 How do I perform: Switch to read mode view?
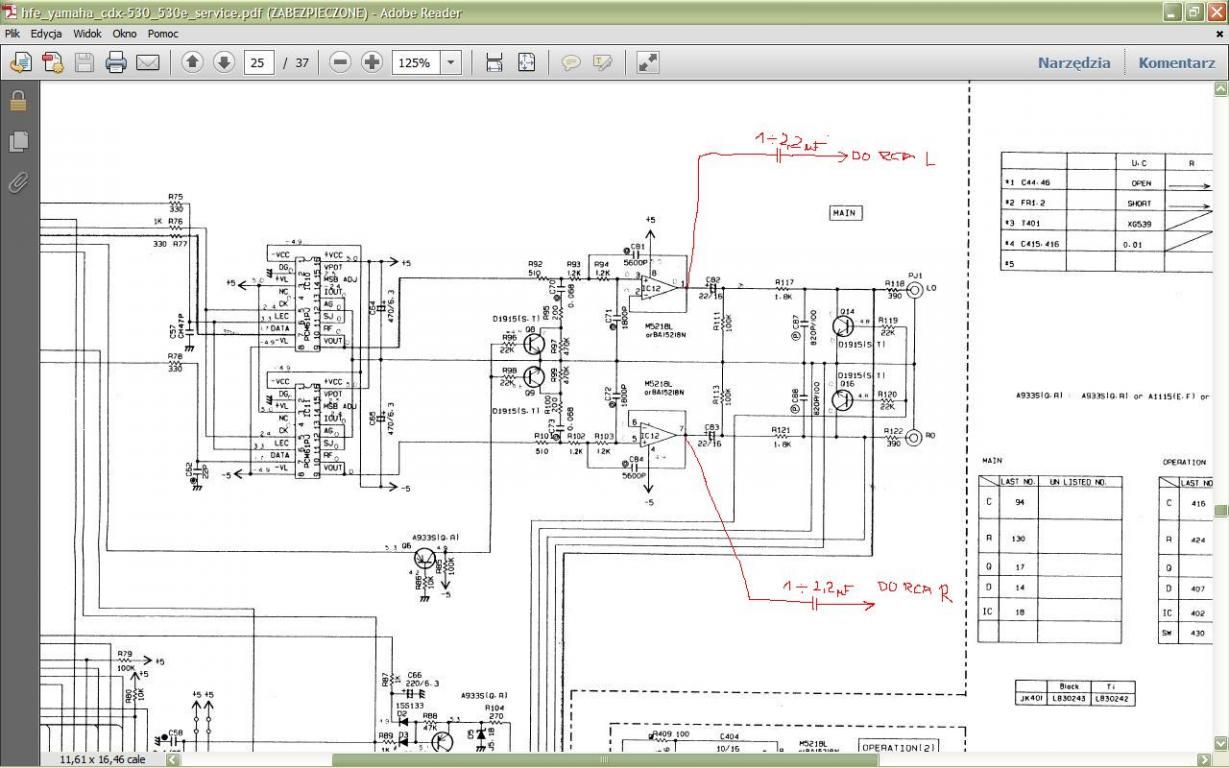[x=648, y=63]
